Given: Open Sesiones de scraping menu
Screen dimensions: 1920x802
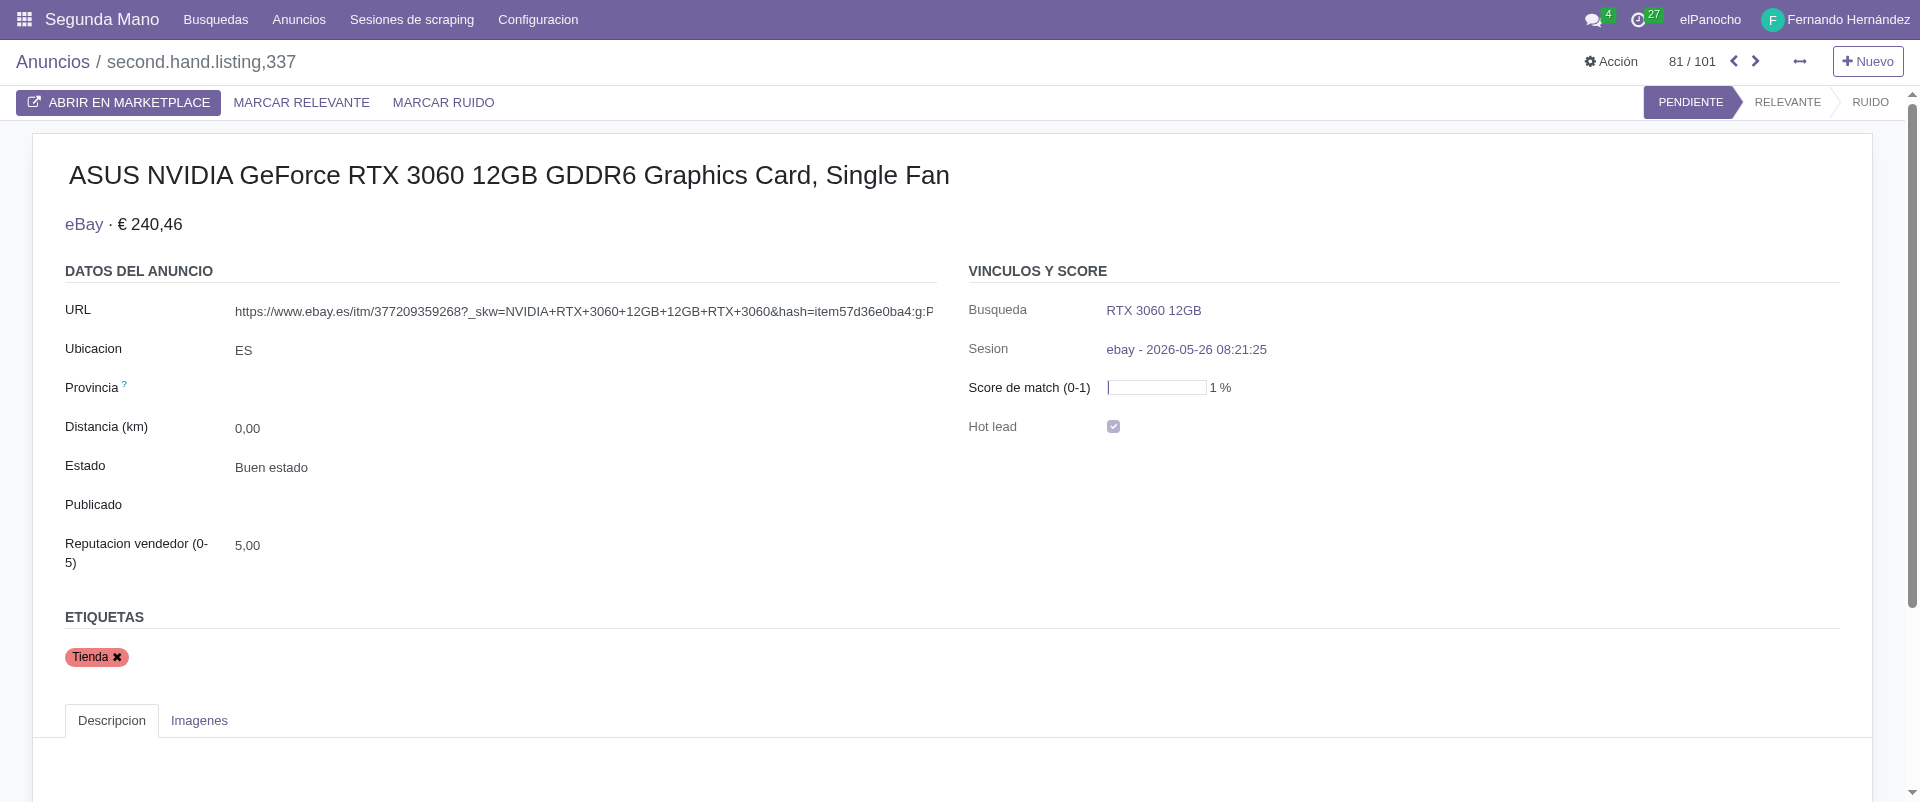Looking at the screenshot, I should pyautogui.click(x=412, y=20).
